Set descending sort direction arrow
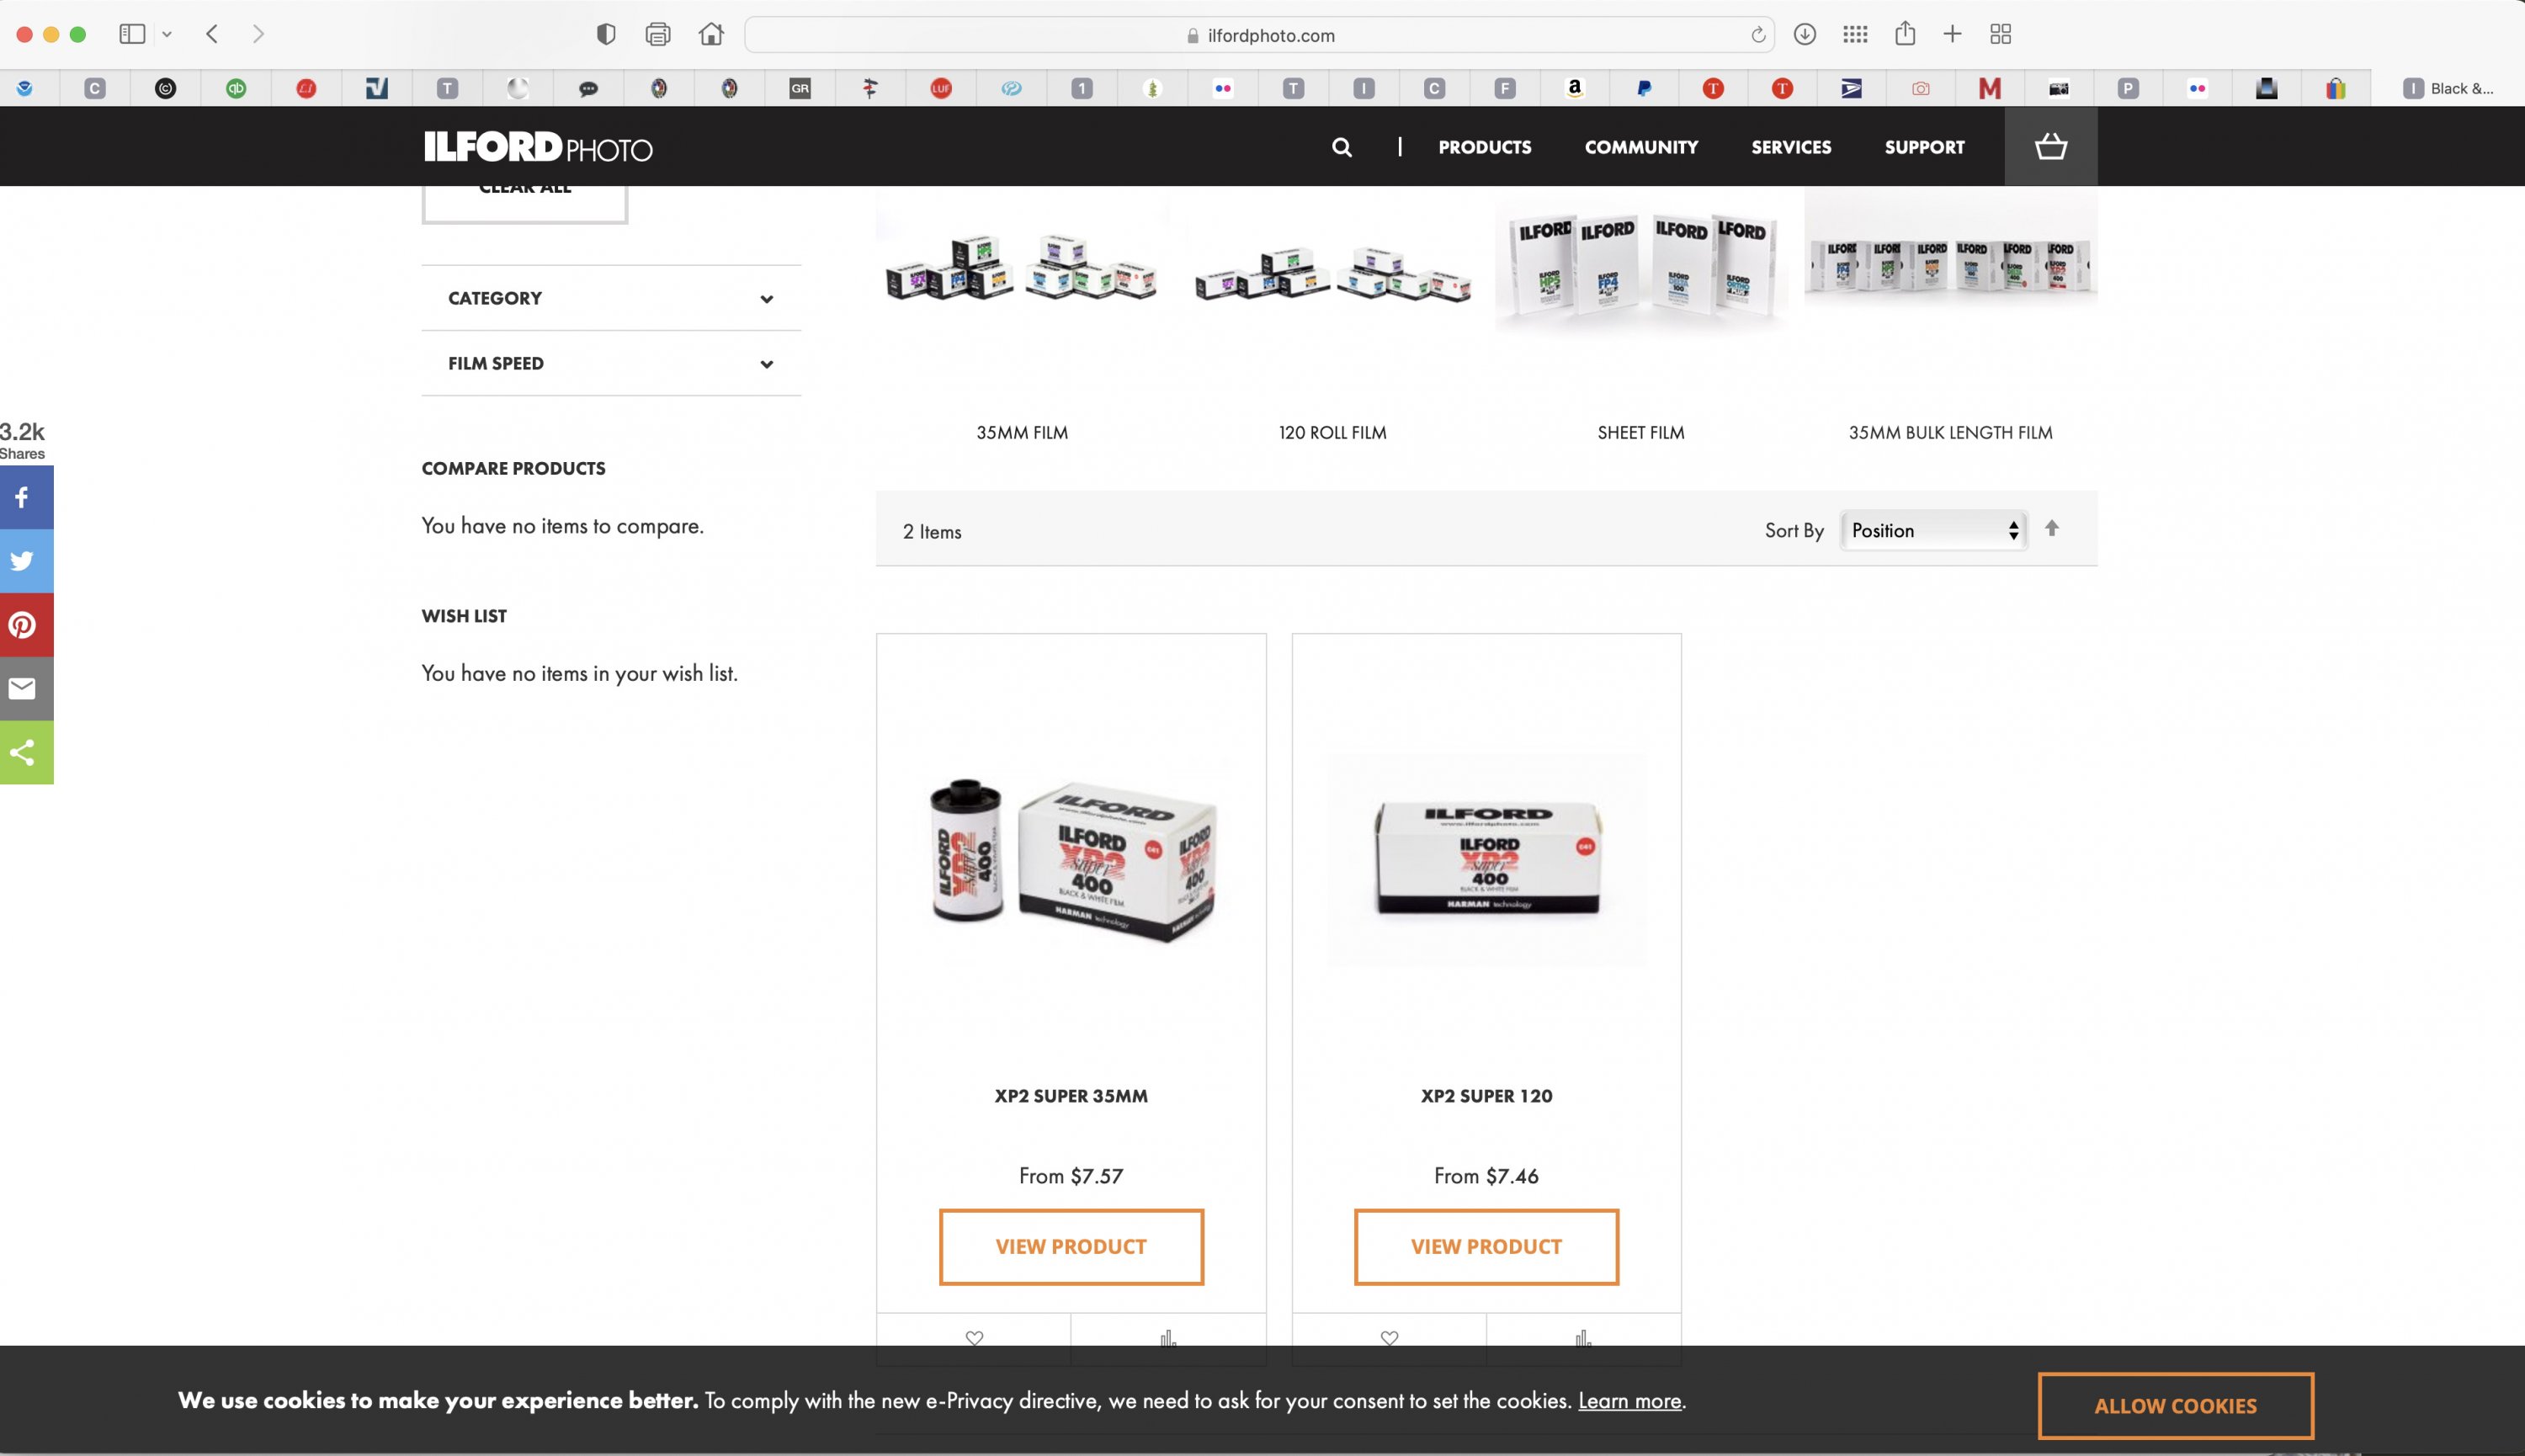The image size is (2525, 1456). [2052, 528]
